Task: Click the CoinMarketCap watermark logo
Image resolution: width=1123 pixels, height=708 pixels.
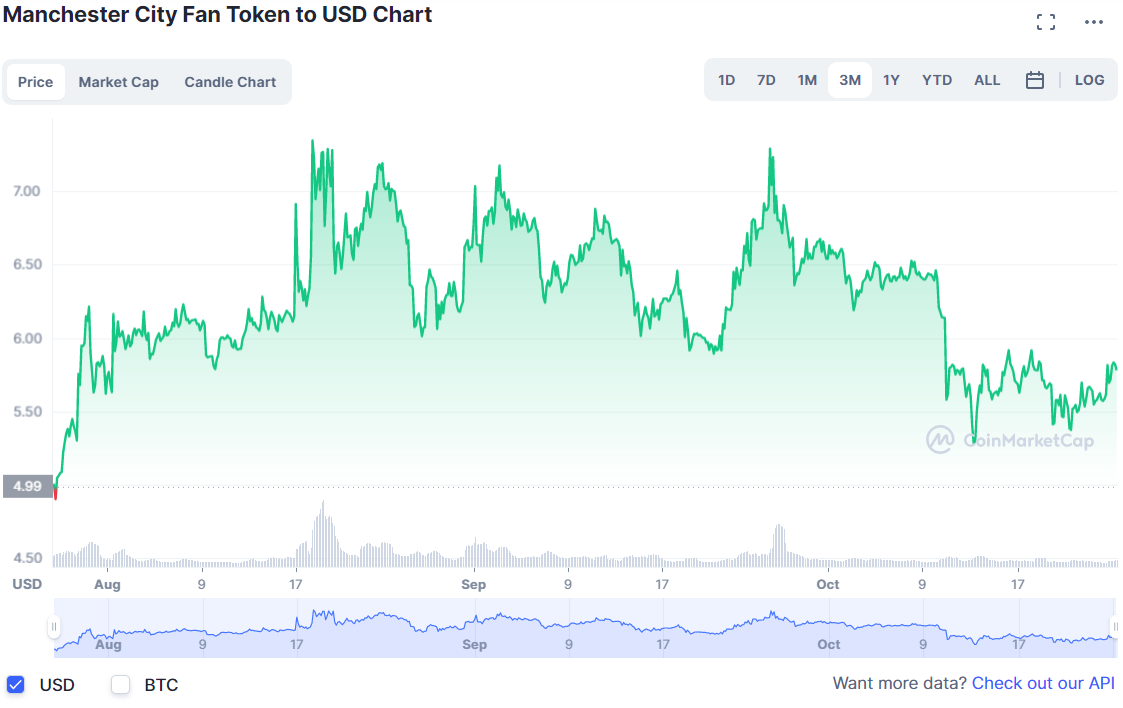Action: (x=1009, y=440)
